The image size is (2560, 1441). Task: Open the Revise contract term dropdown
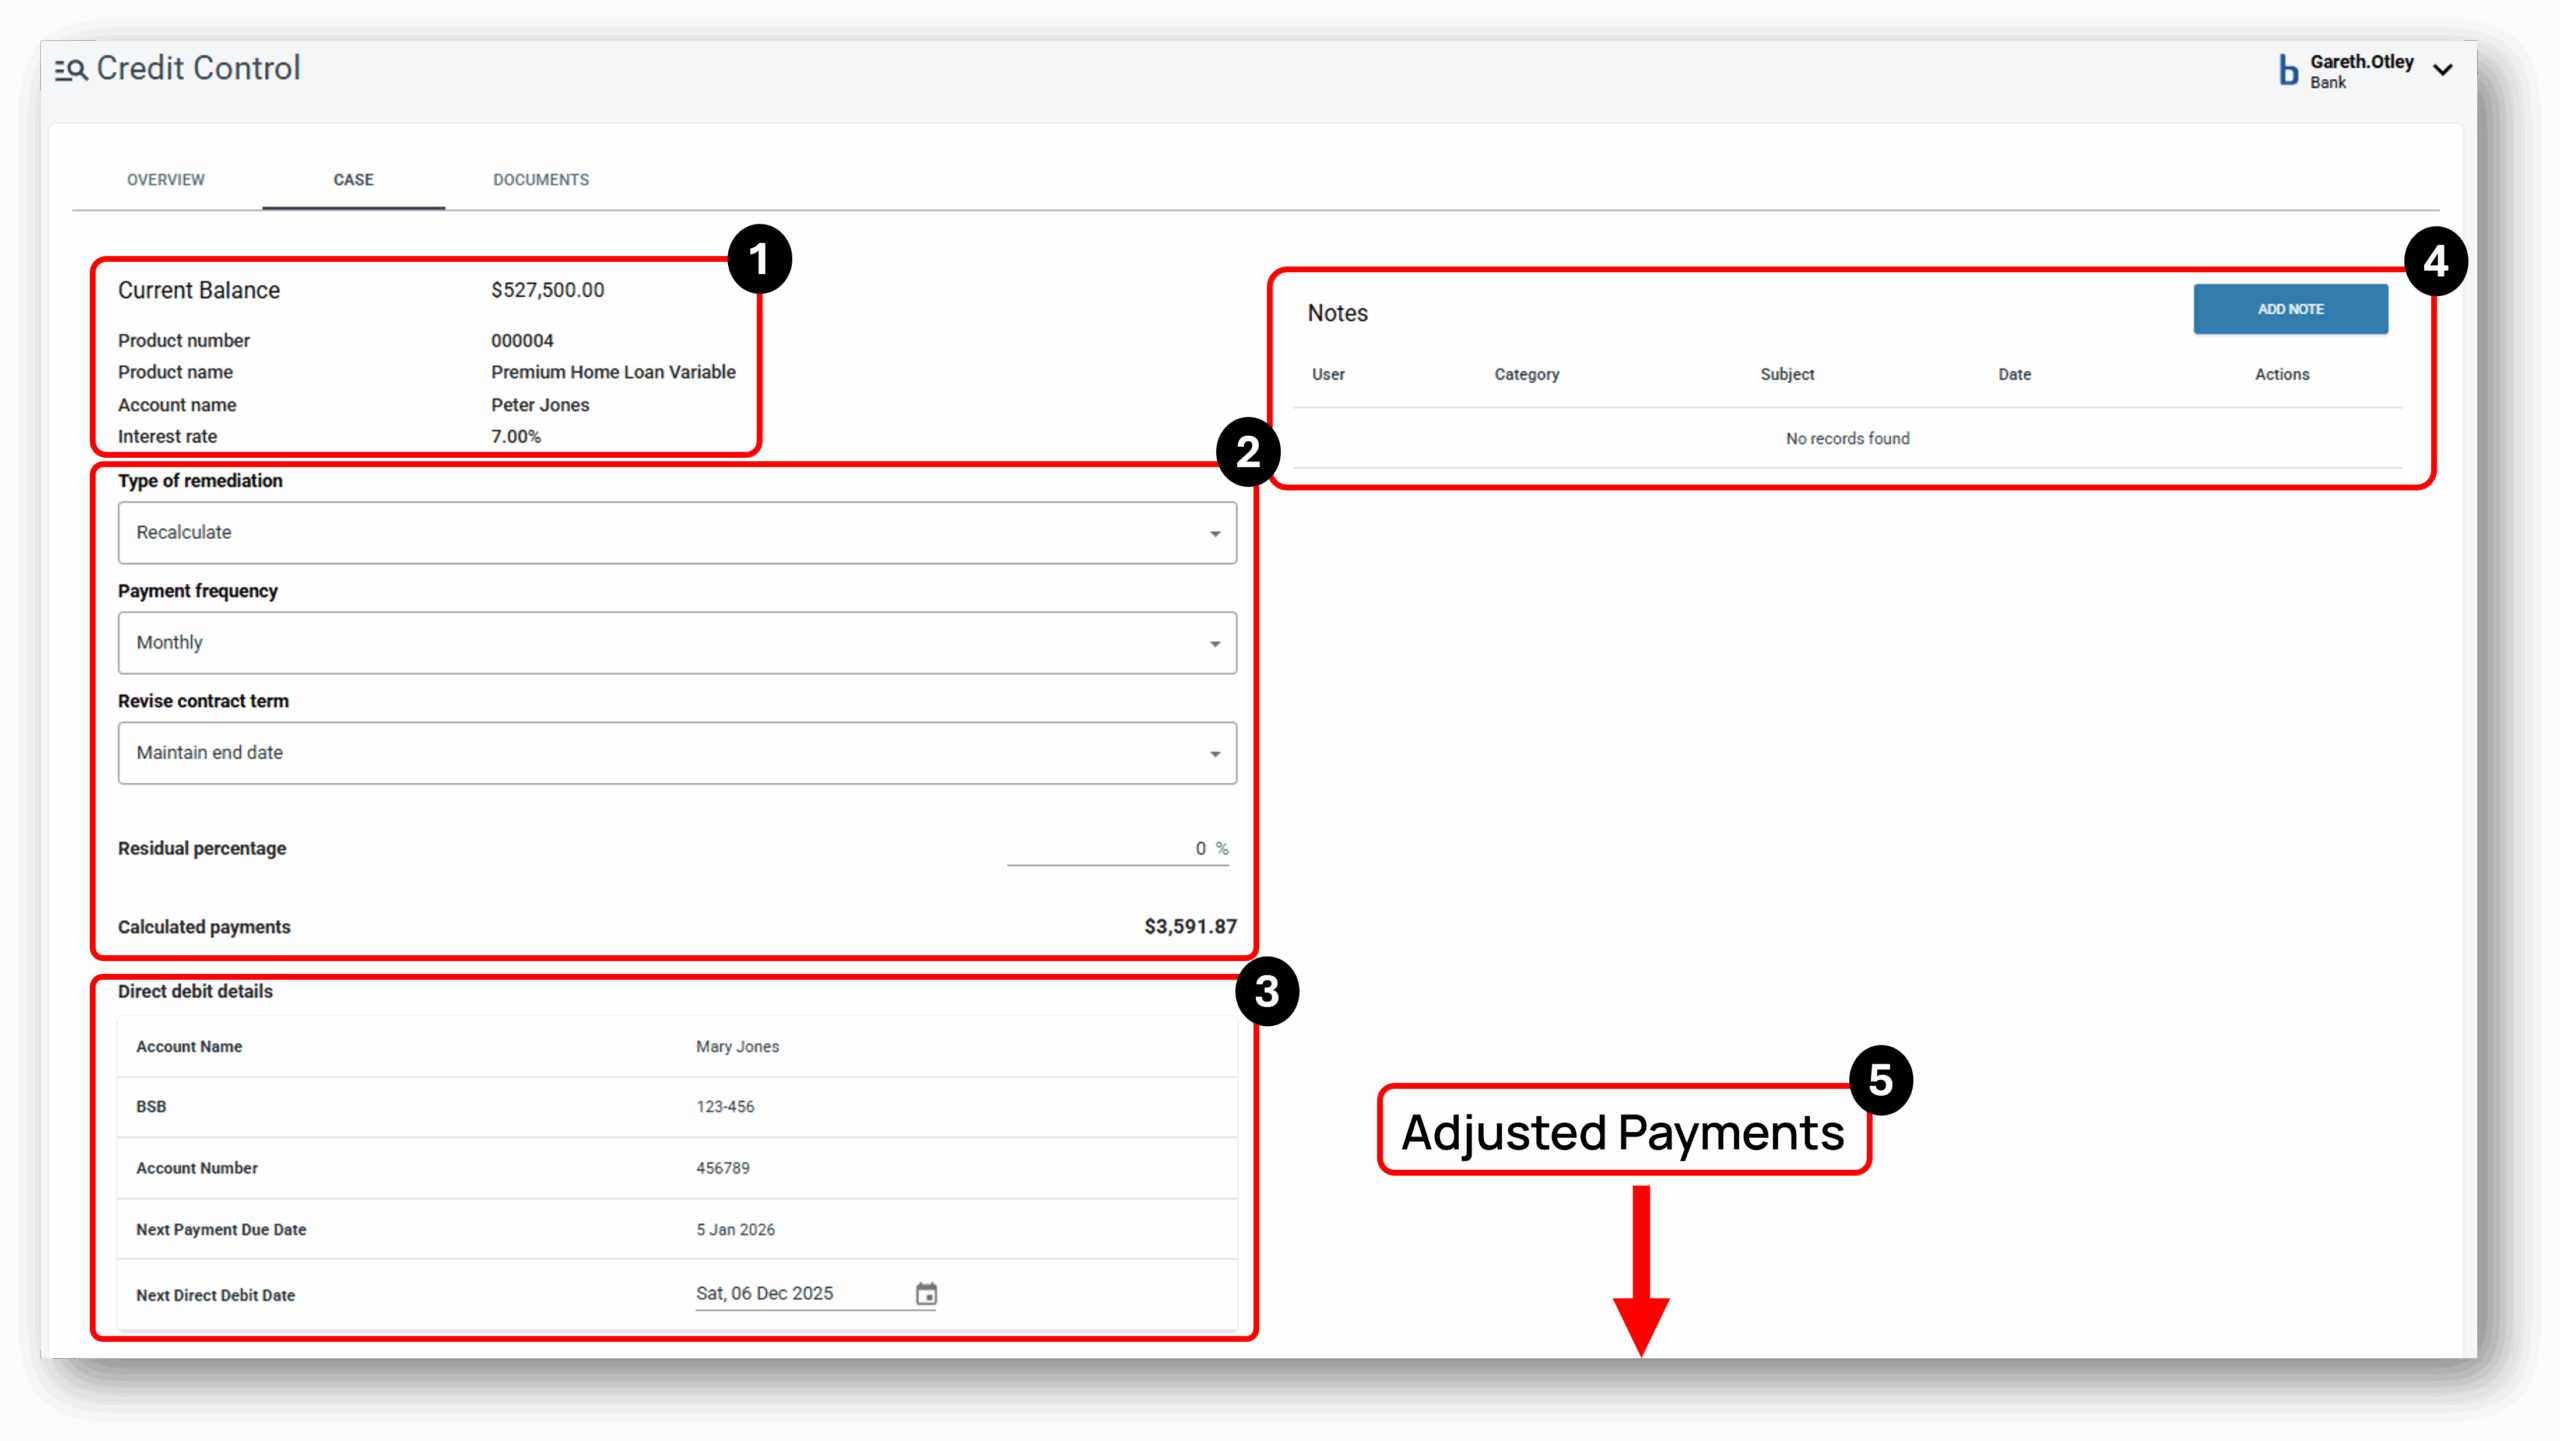click(x=677, y=753)
